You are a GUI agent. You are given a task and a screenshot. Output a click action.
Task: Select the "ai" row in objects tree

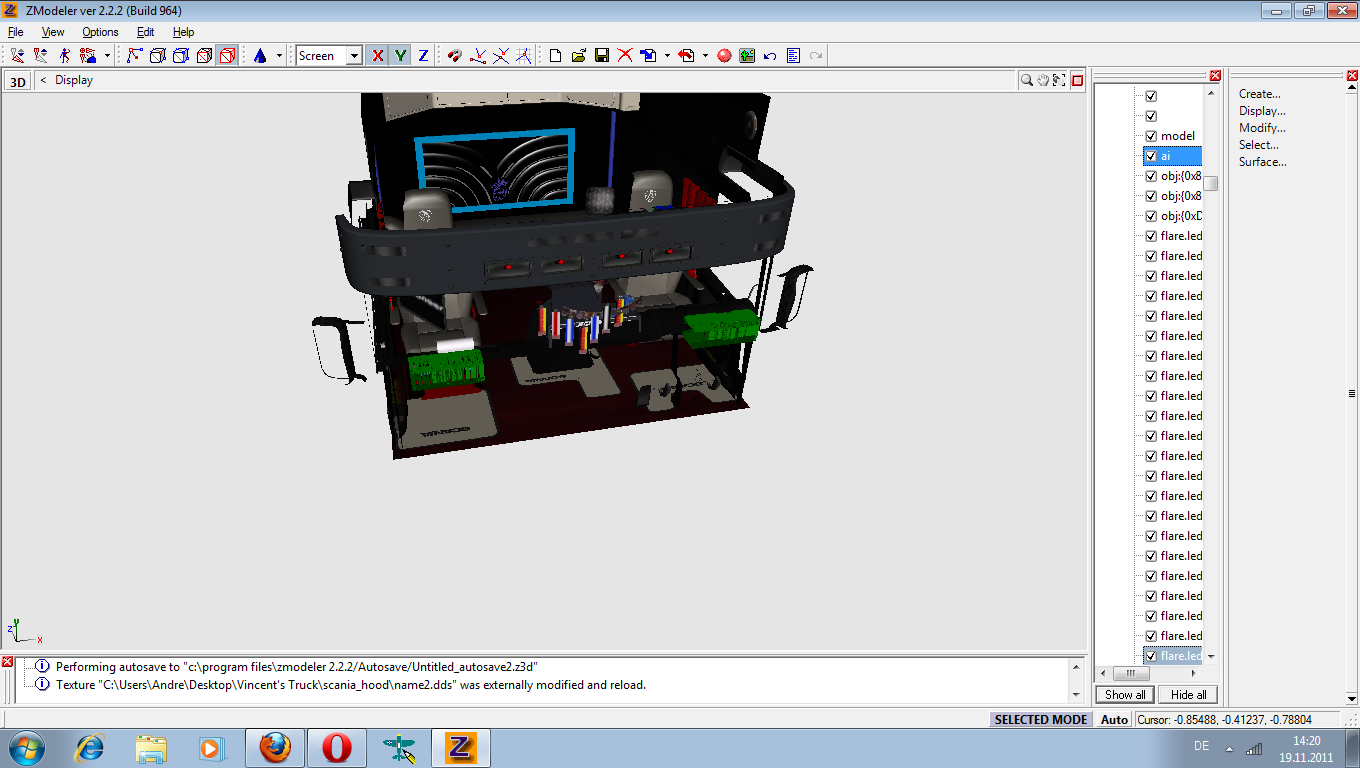coord(1172,156)
